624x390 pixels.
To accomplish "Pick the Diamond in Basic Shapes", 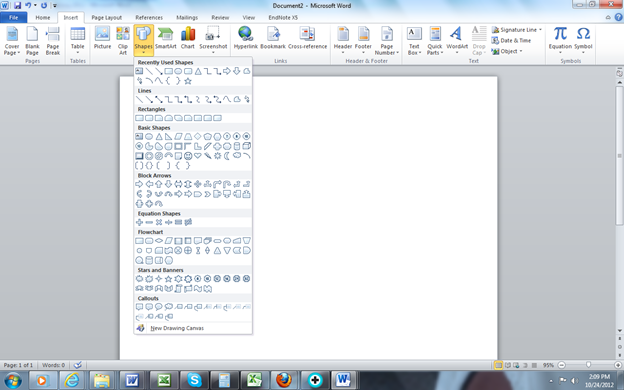I will click(198, 136).
